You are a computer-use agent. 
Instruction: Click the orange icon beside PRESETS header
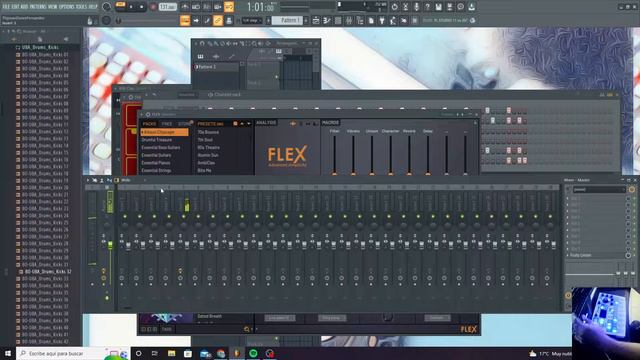tap(235, 124)
